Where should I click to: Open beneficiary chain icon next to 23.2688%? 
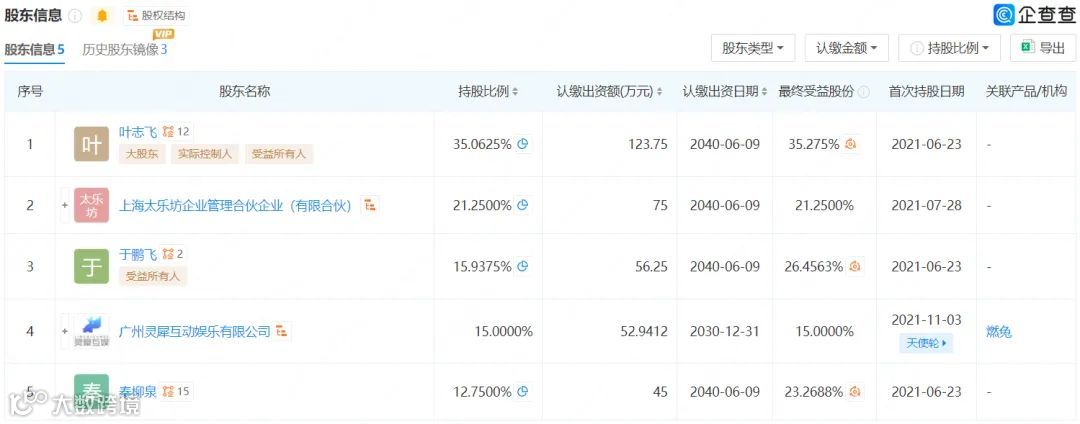854,392
